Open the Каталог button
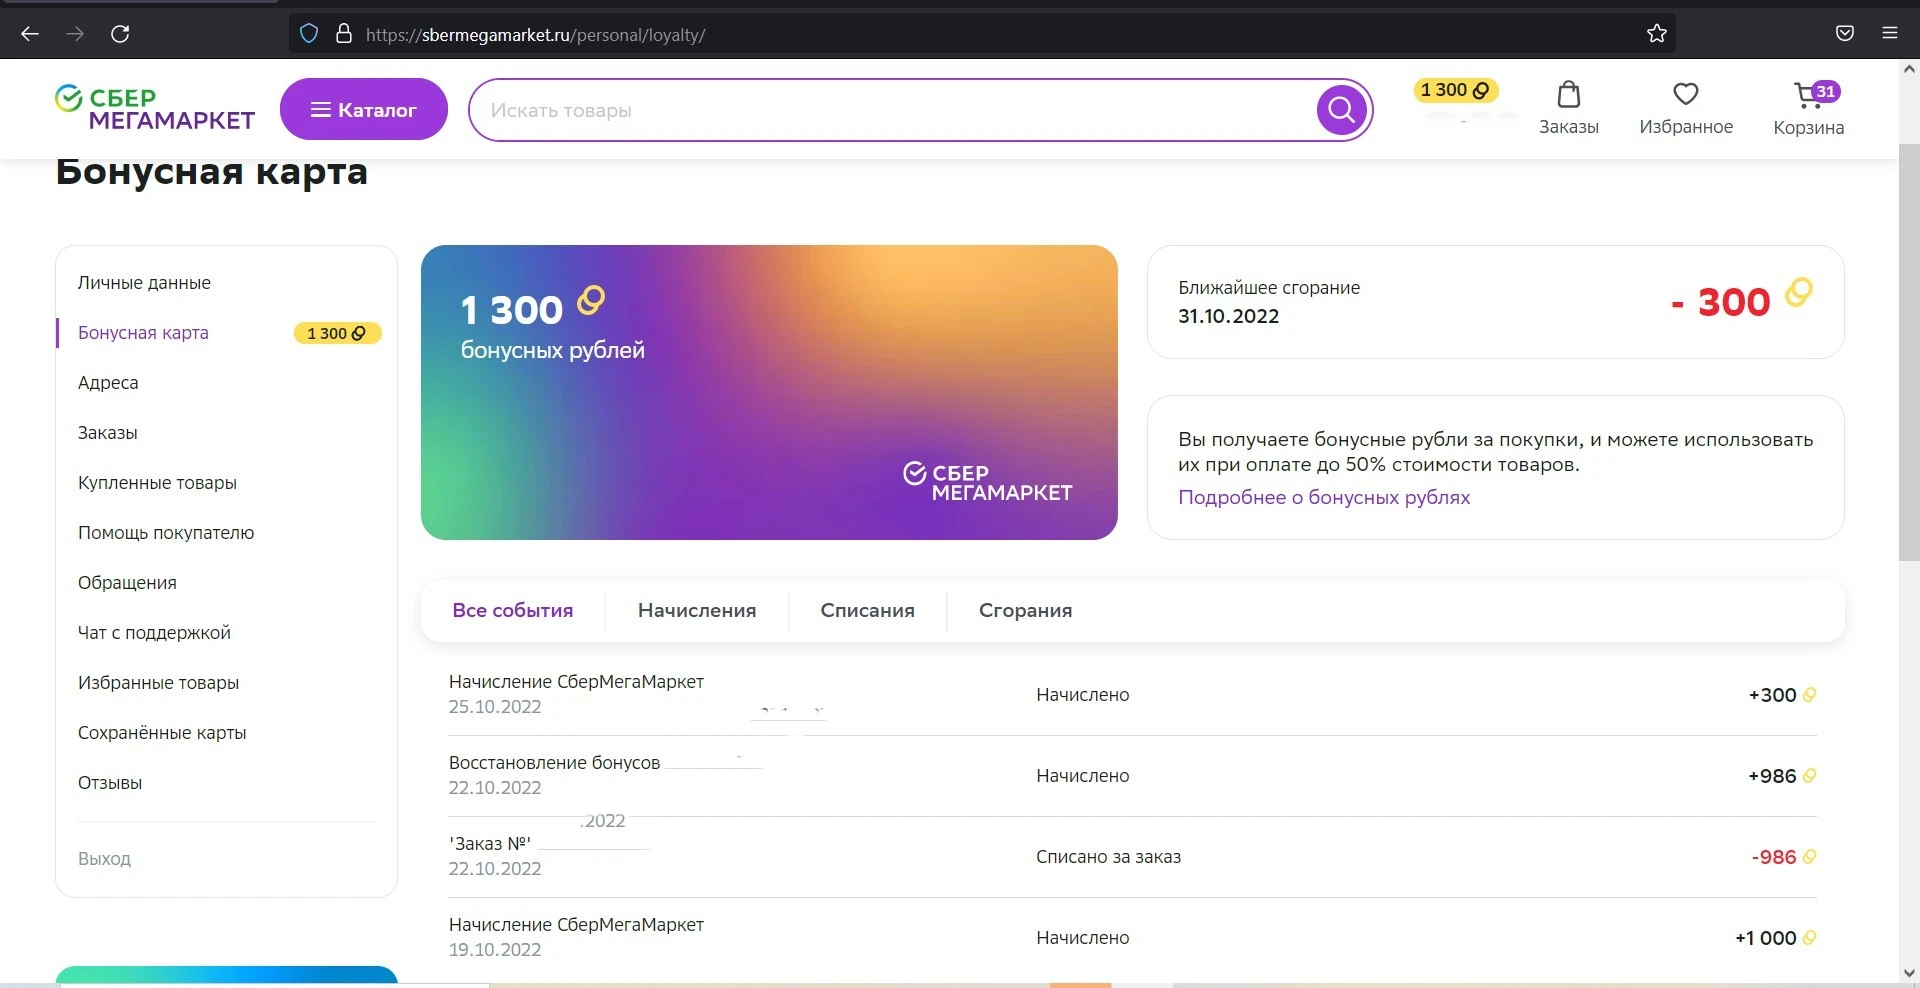 (364, 109)
